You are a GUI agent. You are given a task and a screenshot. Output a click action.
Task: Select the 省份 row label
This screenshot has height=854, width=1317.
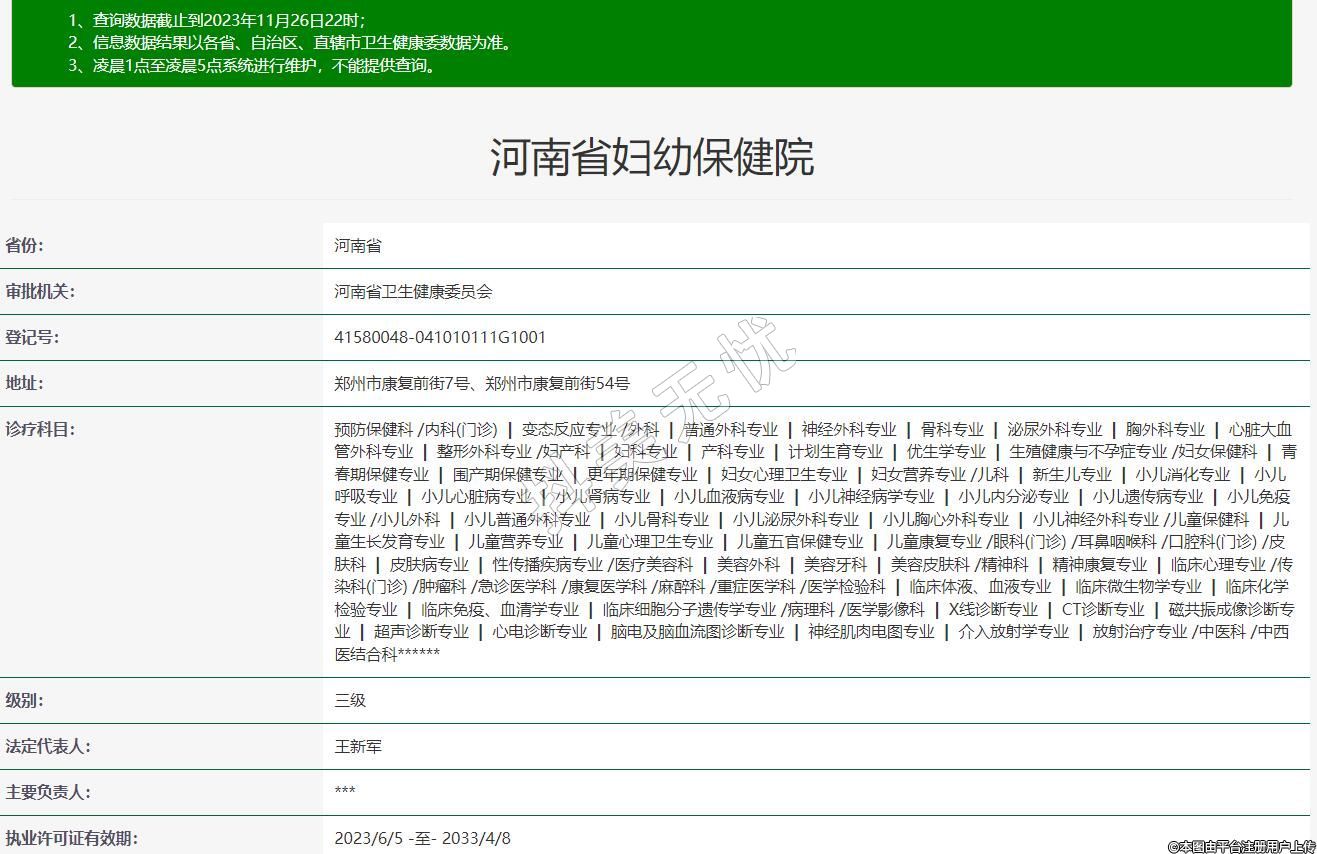tap(25, 246)
